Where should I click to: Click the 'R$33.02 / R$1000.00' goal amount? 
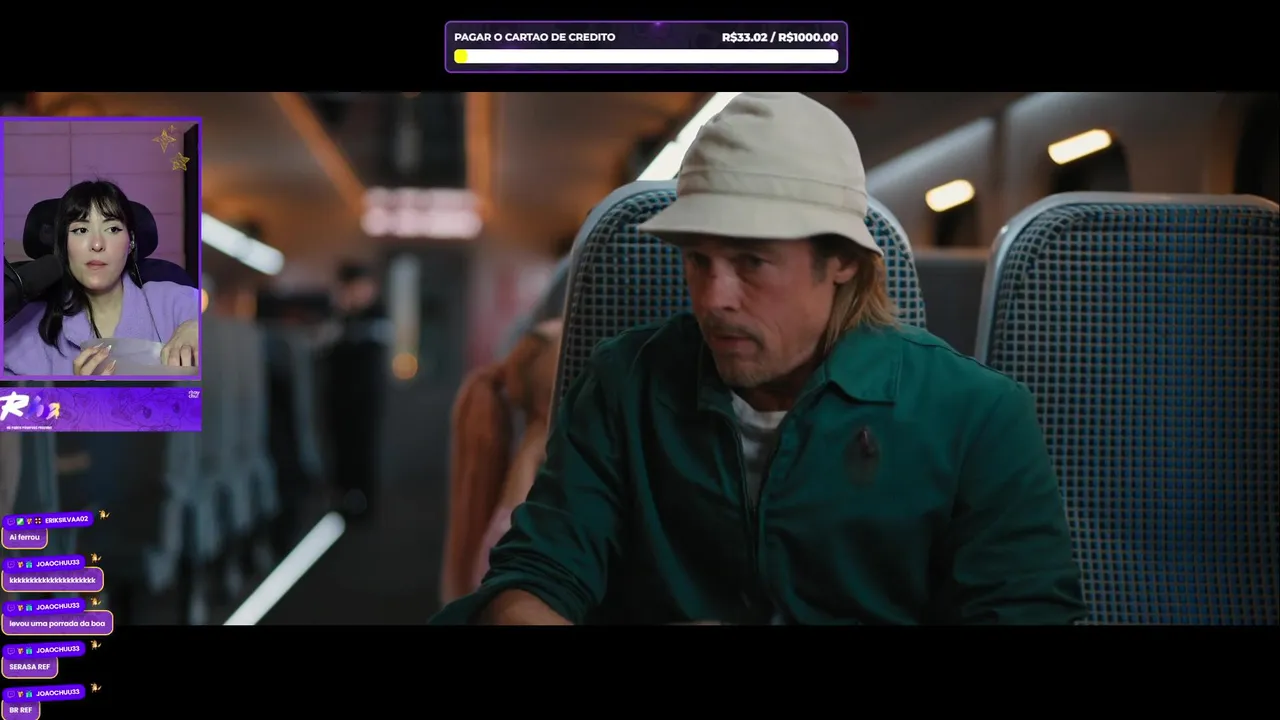tap(780, 37)
